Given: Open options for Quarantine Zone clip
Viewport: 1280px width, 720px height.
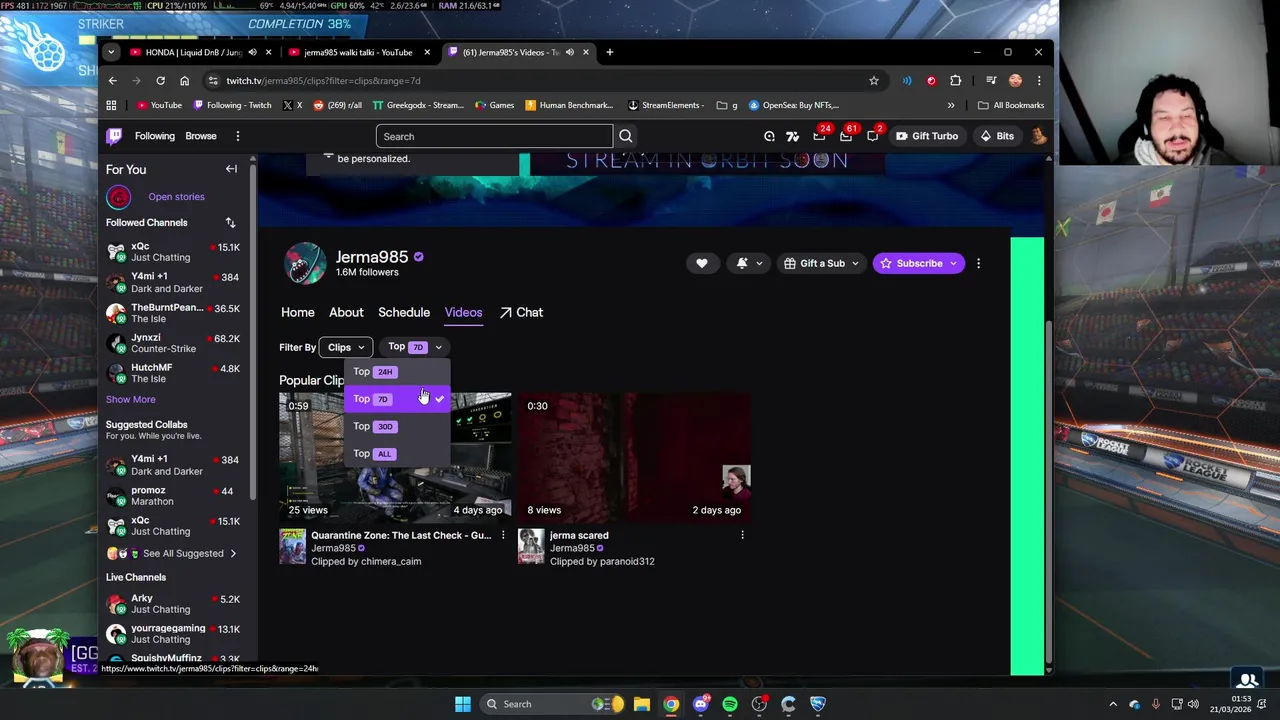Looking at the screenshot, I should pyautogui.click(x=503, y=536).
